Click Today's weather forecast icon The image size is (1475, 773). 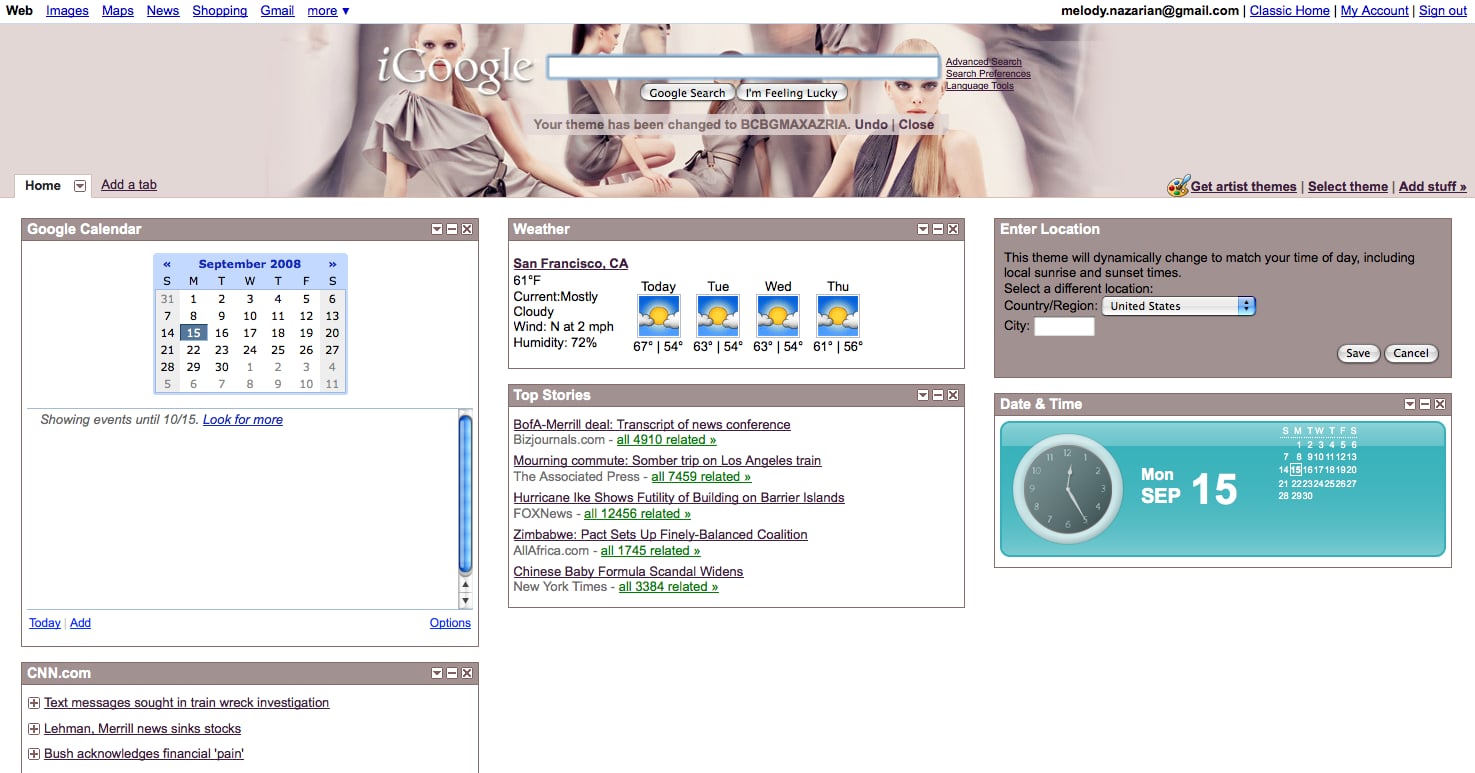pos(658,316)
